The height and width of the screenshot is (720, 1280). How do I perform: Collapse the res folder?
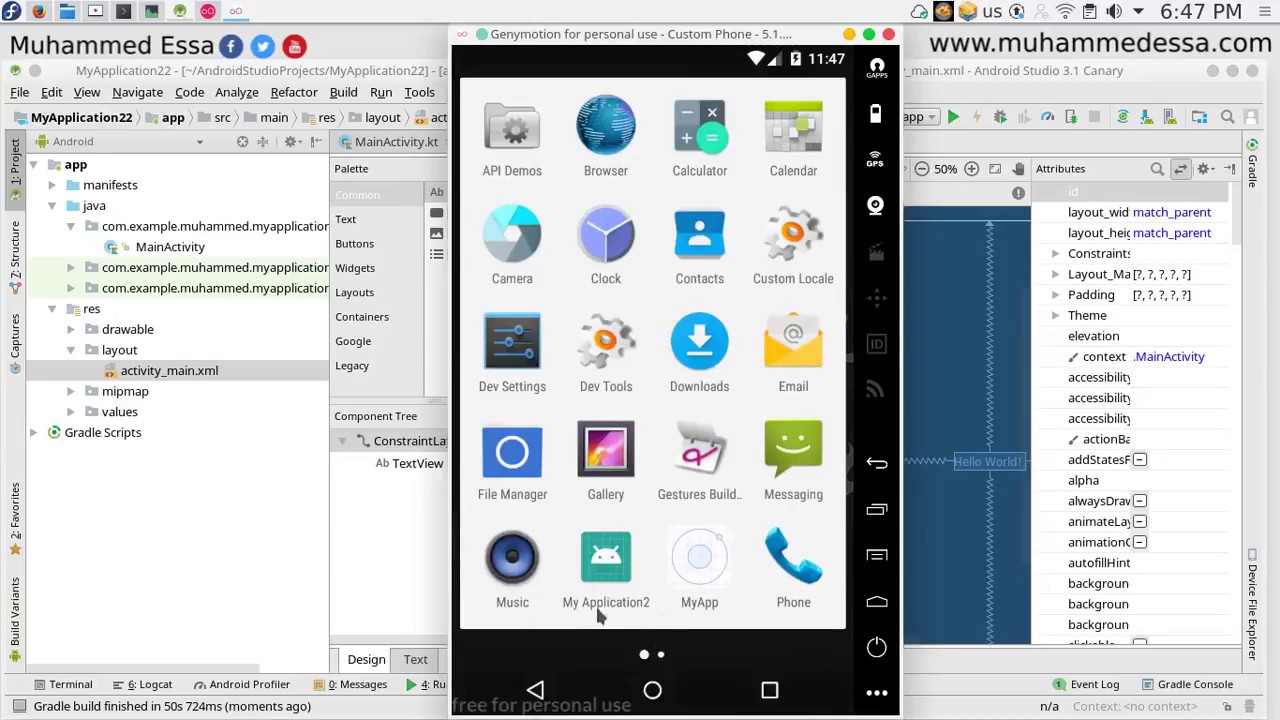(52, 309)
